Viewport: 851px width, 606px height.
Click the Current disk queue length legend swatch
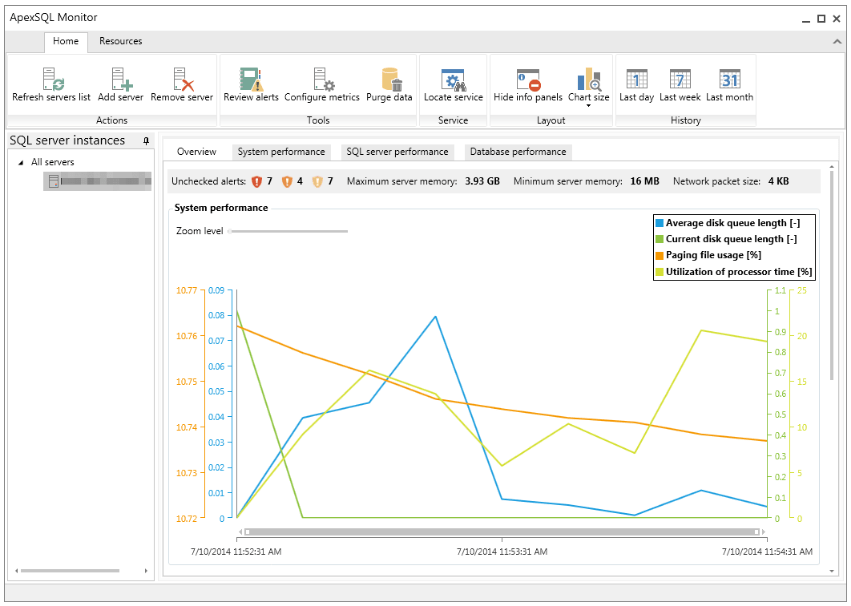pyautogui.click(x=659, y=239)
